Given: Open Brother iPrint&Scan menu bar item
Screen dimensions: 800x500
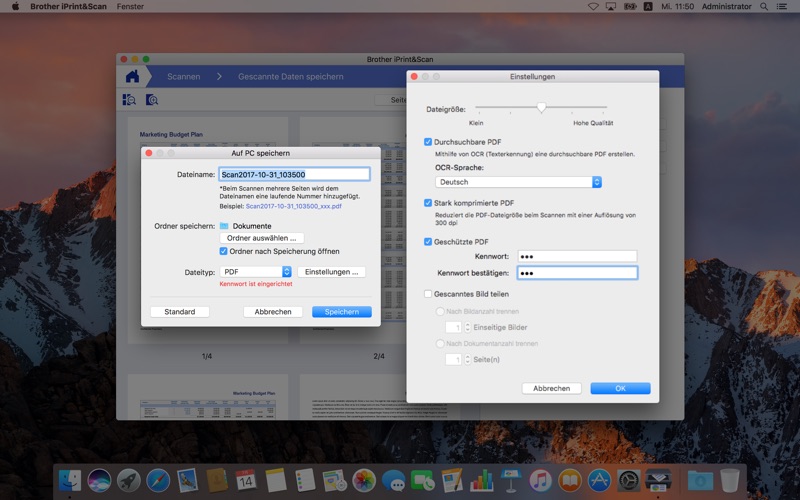Looking at the screenshot, I should (68, 6).
